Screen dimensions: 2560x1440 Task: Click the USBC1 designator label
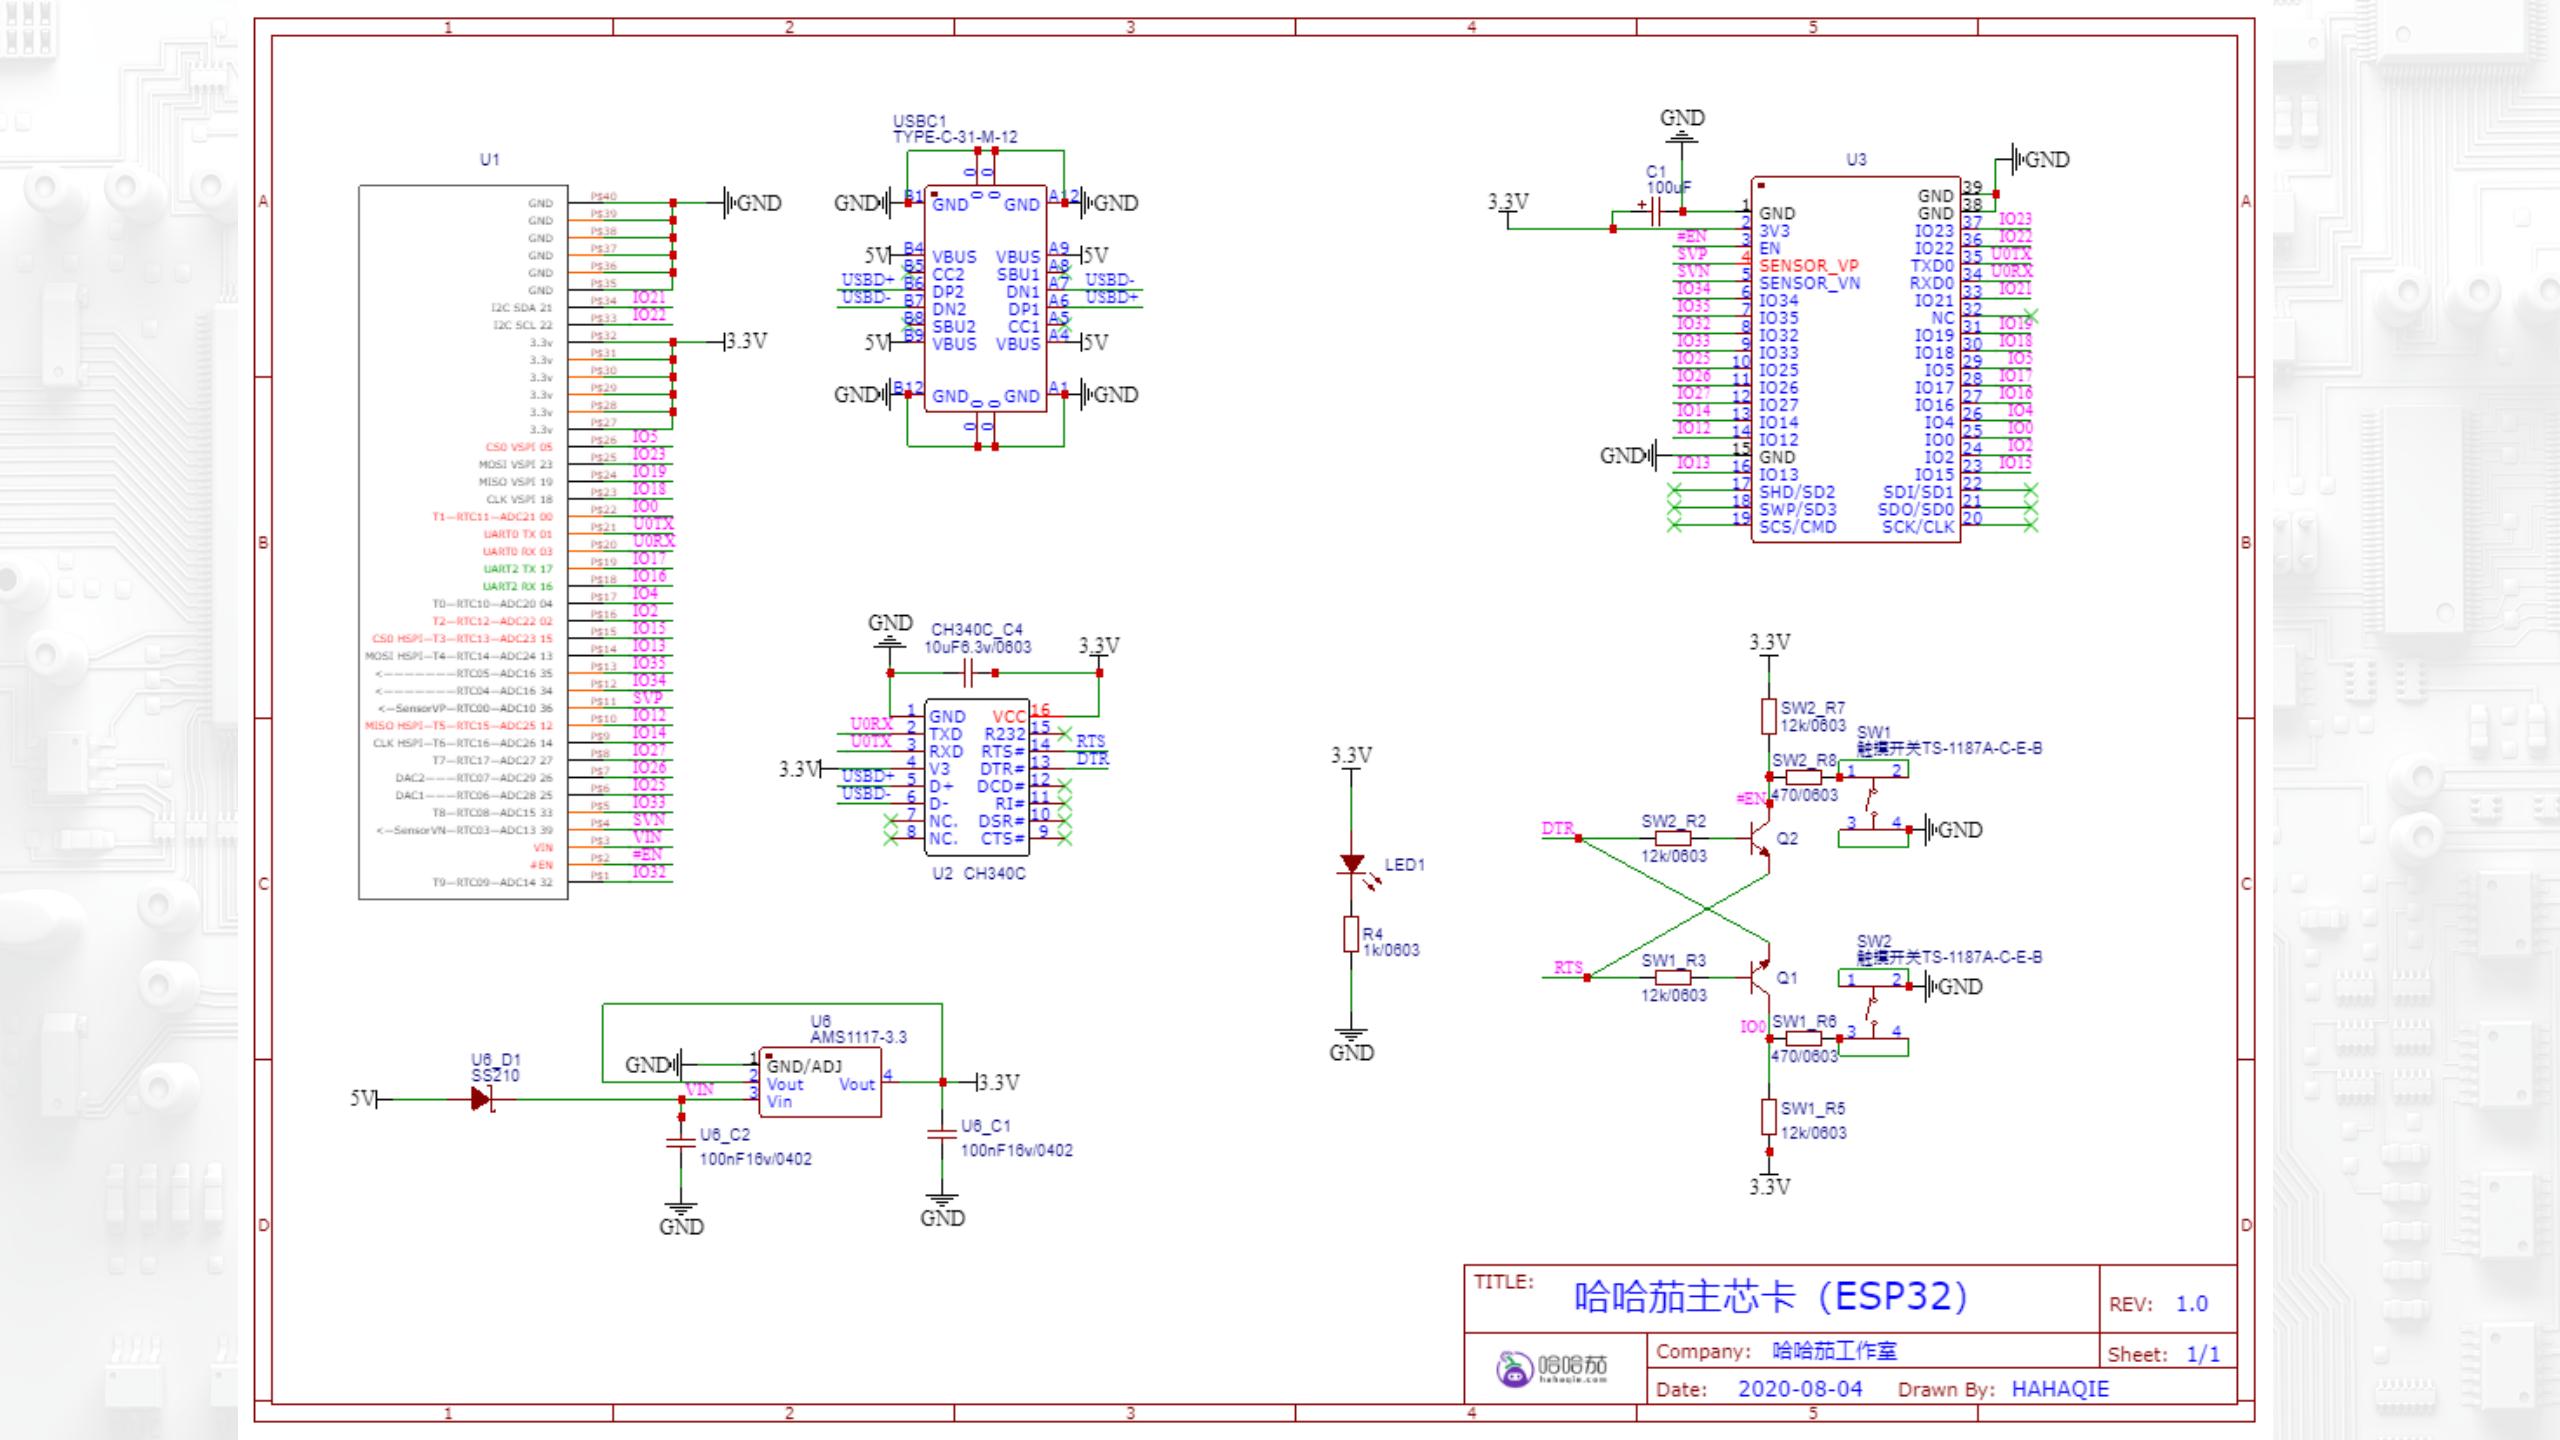coord(919,122)
